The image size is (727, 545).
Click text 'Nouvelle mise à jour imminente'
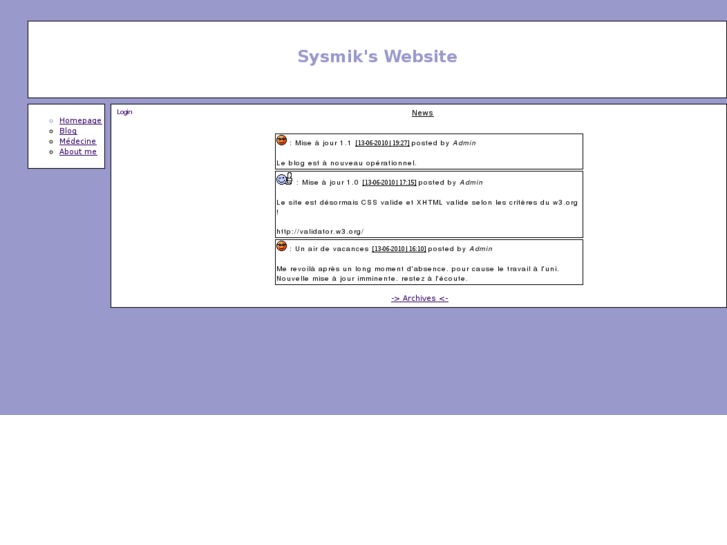337,278
